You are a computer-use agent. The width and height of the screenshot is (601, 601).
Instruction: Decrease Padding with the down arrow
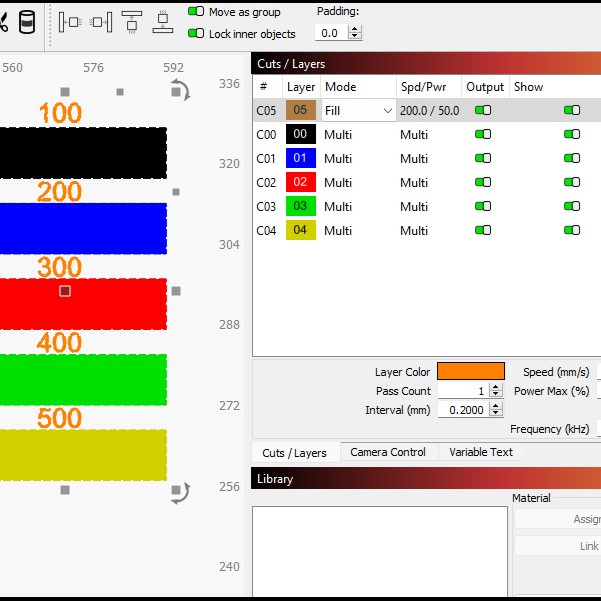coord(355,36)
